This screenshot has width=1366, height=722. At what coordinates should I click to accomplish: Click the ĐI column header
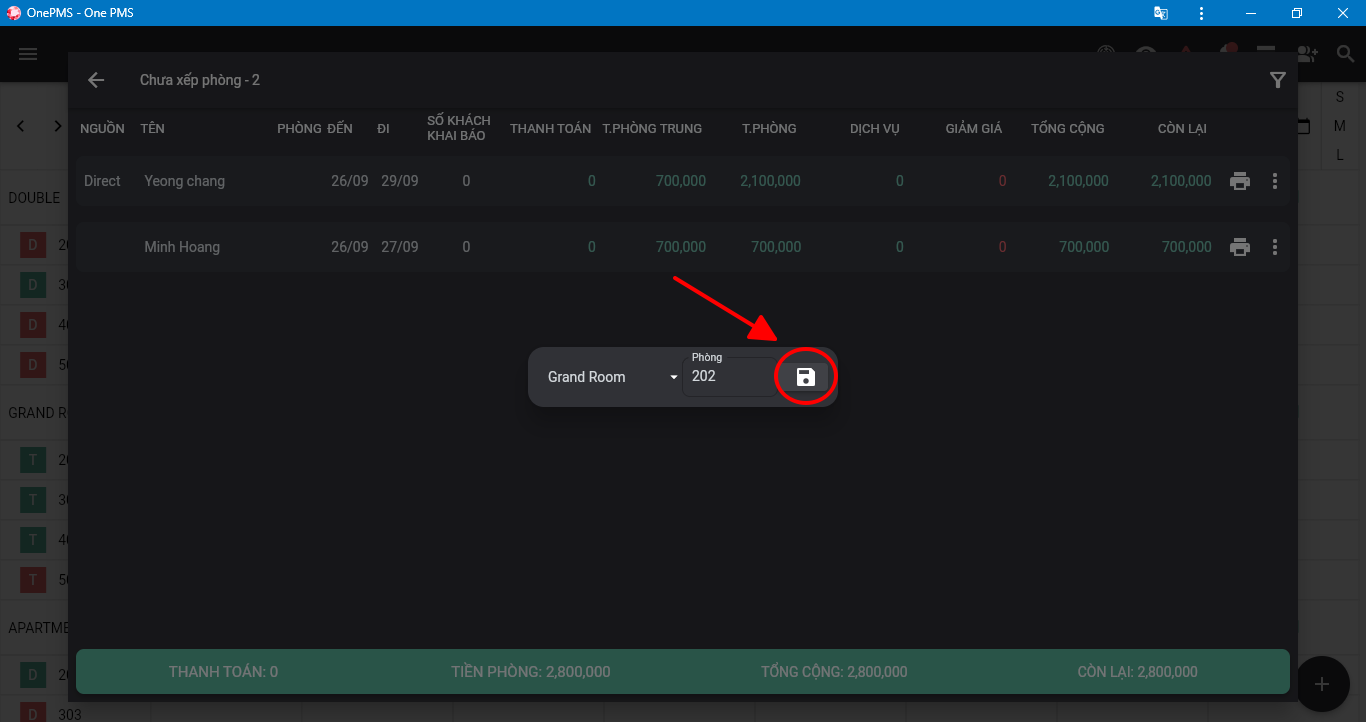click(x=383, y=128)
